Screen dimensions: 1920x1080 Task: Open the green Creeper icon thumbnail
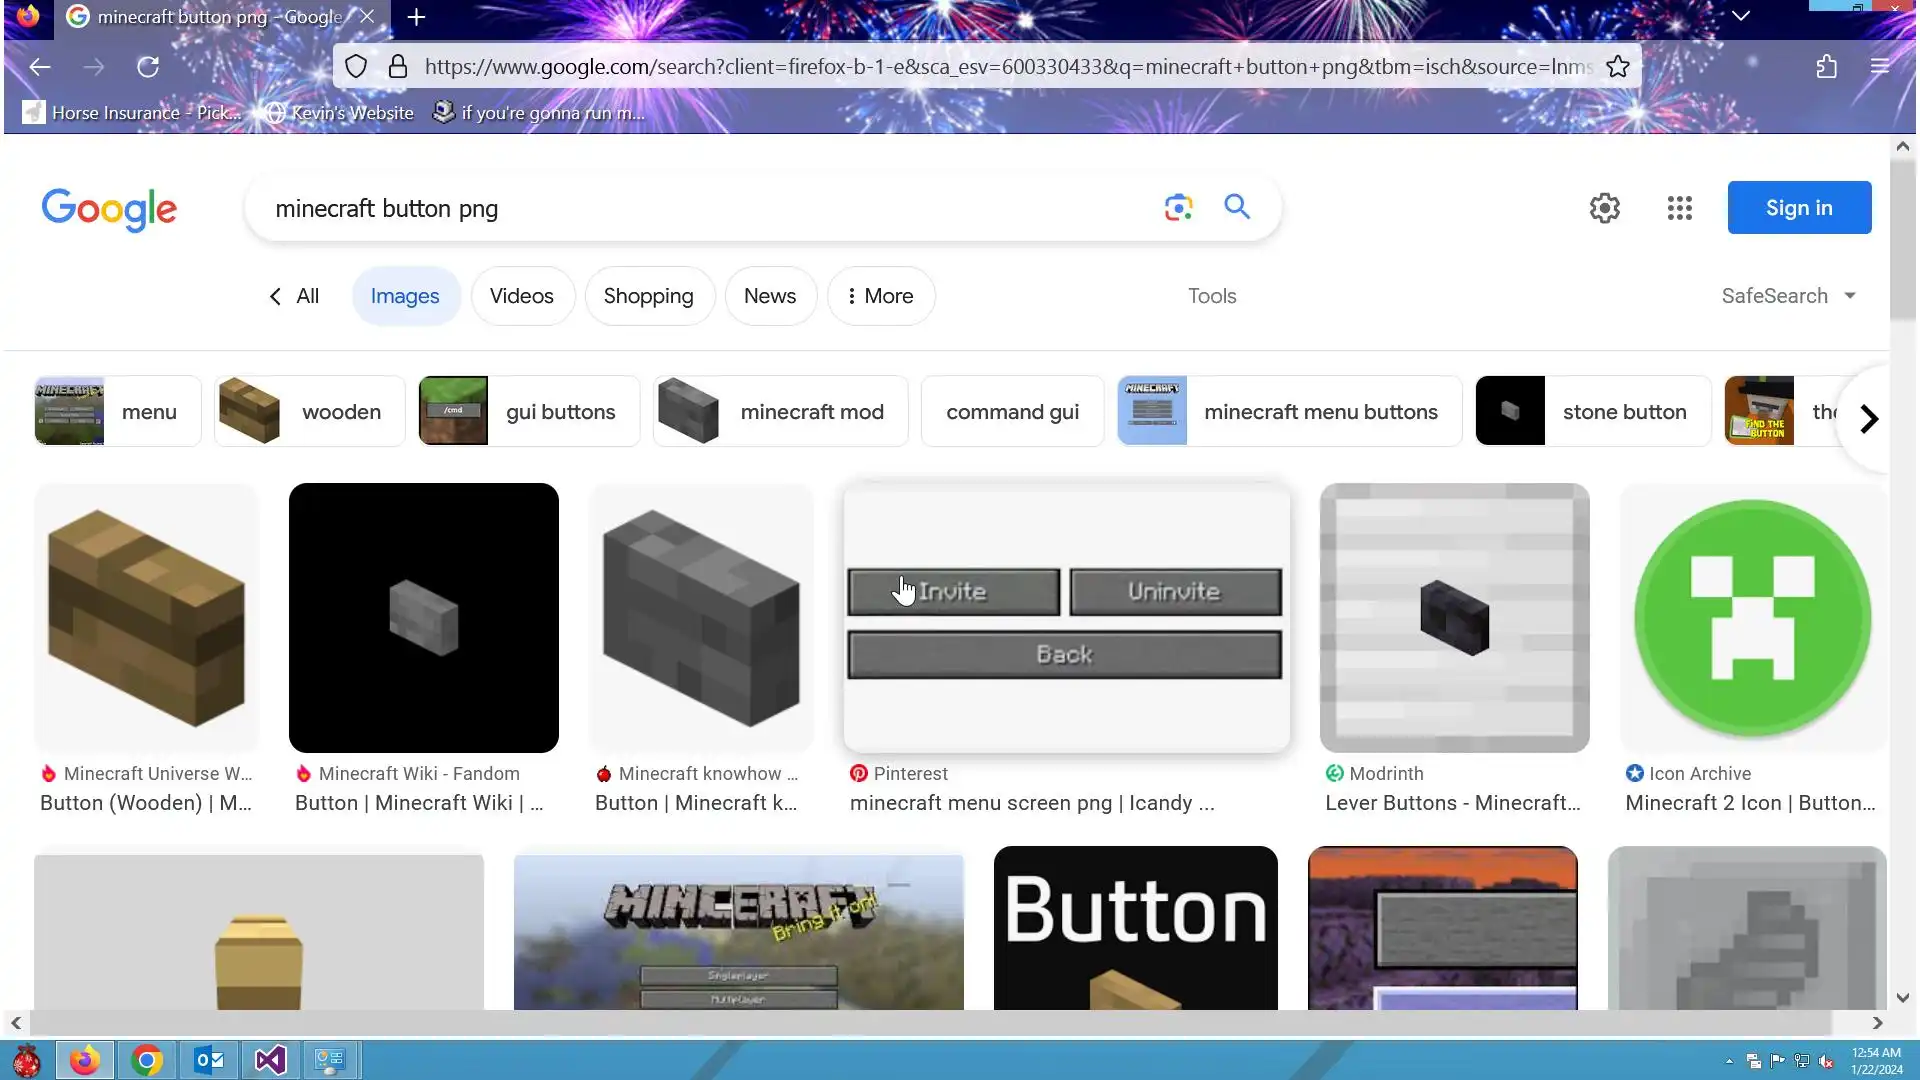click(1752, 618)
